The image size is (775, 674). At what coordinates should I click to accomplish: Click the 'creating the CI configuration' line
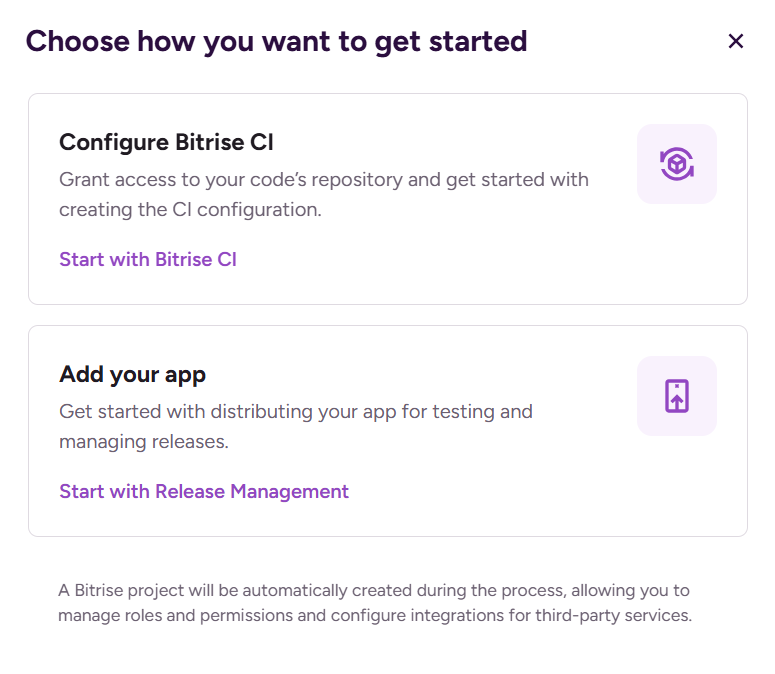tap(190, 210)
